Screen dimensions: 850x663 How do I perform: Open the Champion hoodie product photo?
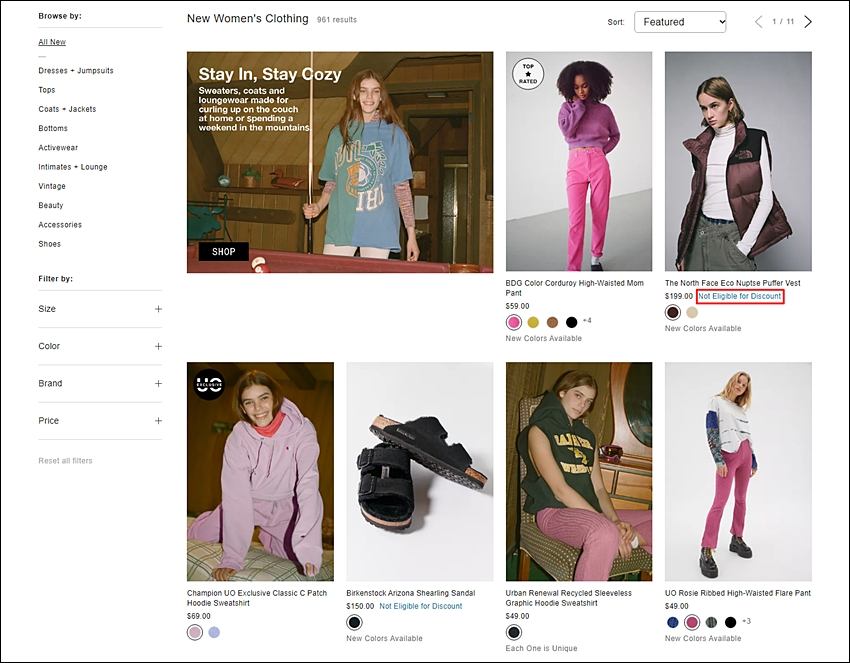click(x=260, y=472)
